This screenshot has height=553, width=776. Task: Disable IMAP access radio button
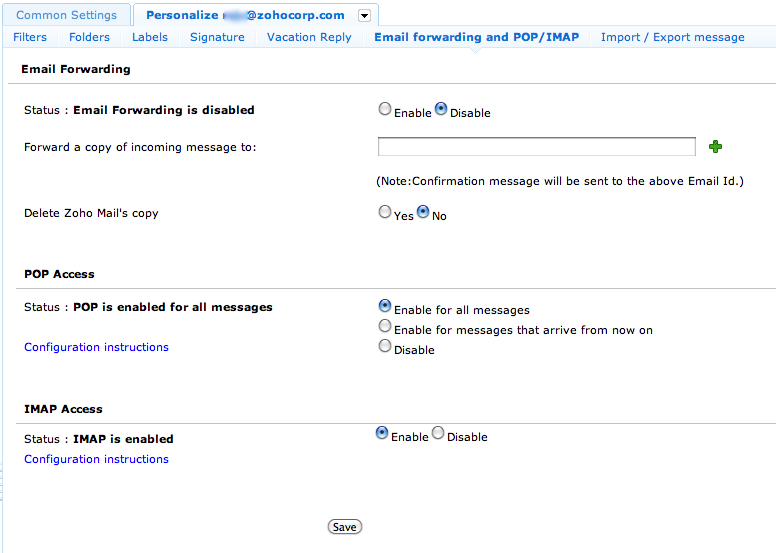[438, 434]
